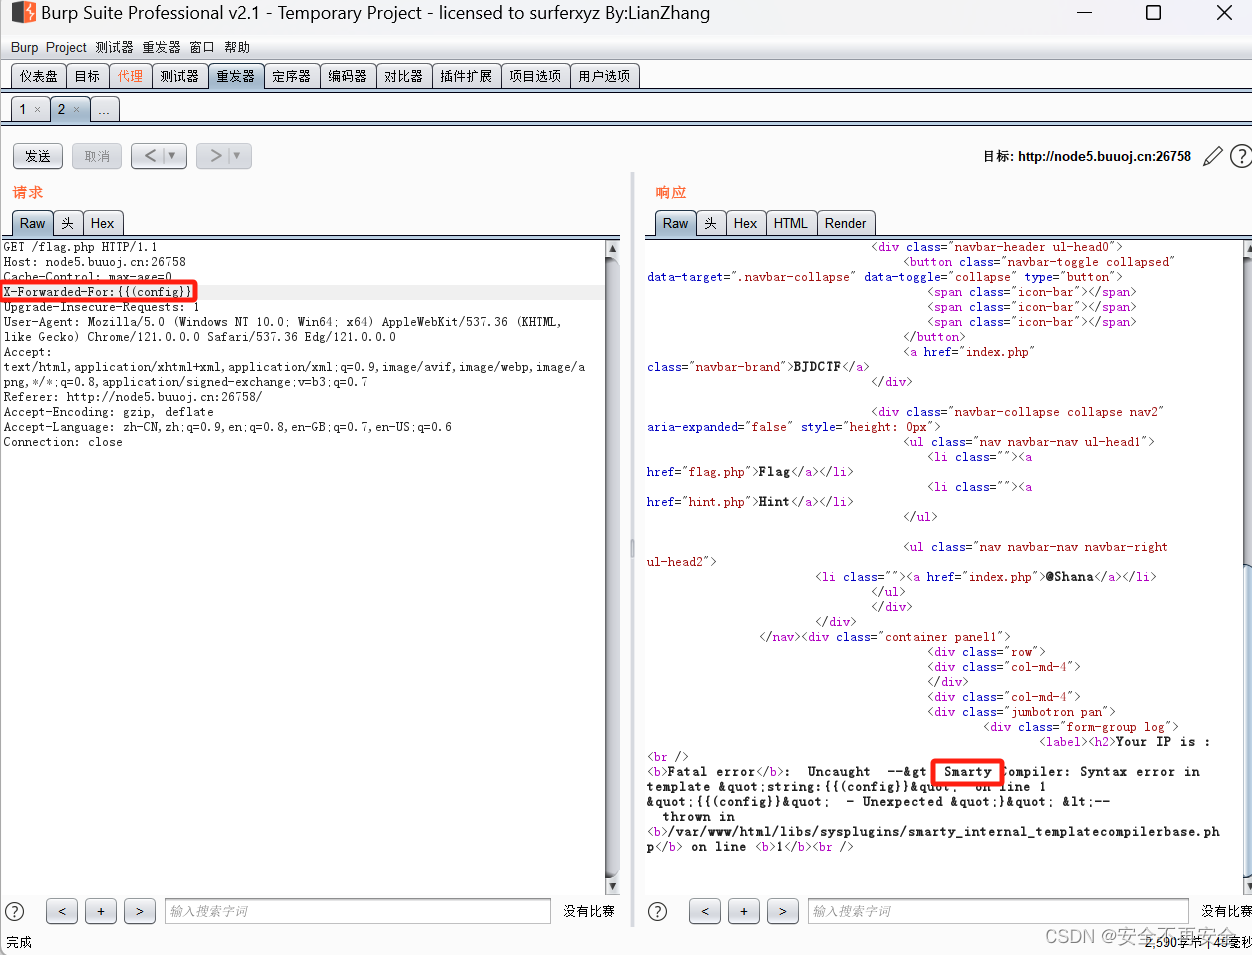
Task: Click request search previous match button
Action: pyautogui.click(x=62, y=911)
